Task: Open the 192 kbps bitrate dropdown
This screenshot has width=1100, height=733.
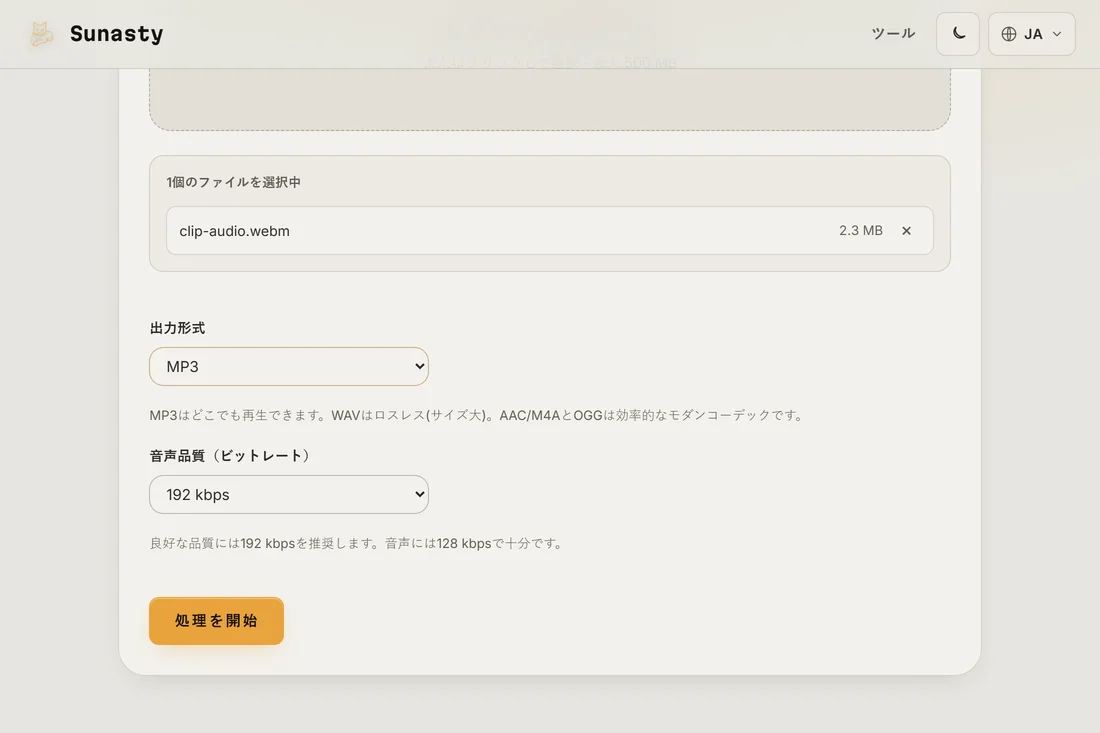Action: point(289,495)
